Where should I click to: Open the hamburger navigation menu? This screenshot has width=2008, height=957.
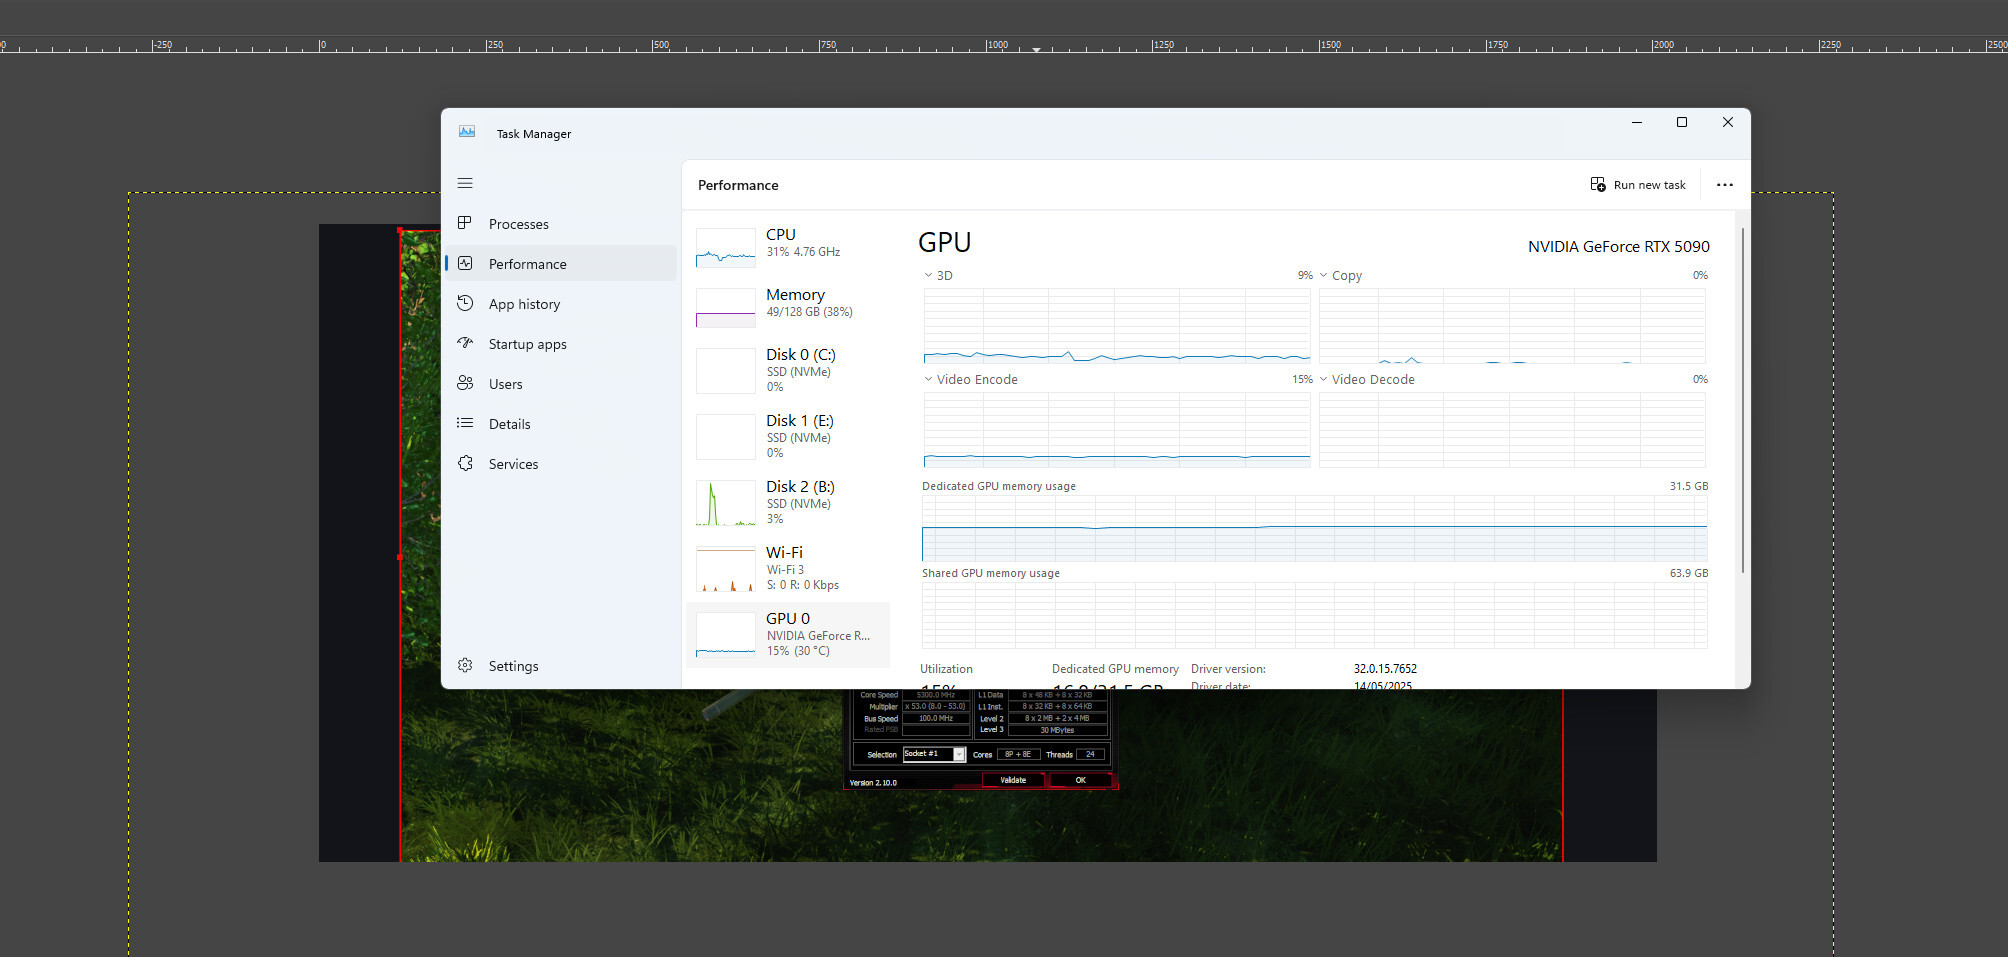coord(465,183)
